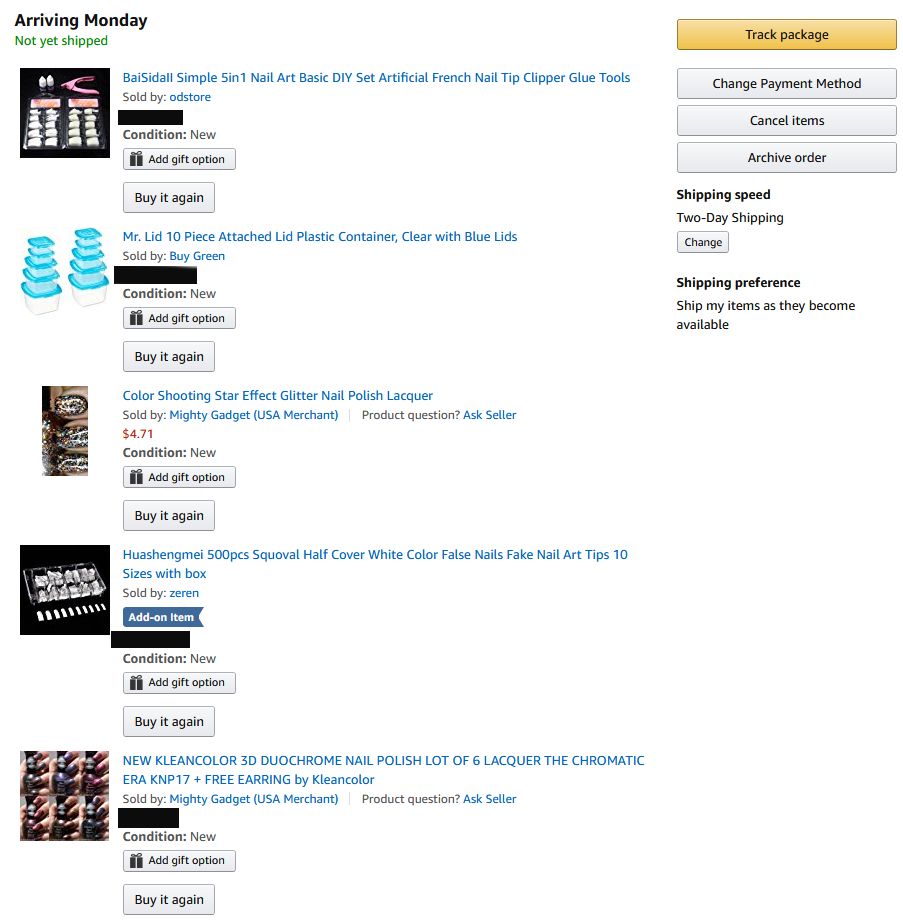Click Change Payment Method button

(786, 84)
